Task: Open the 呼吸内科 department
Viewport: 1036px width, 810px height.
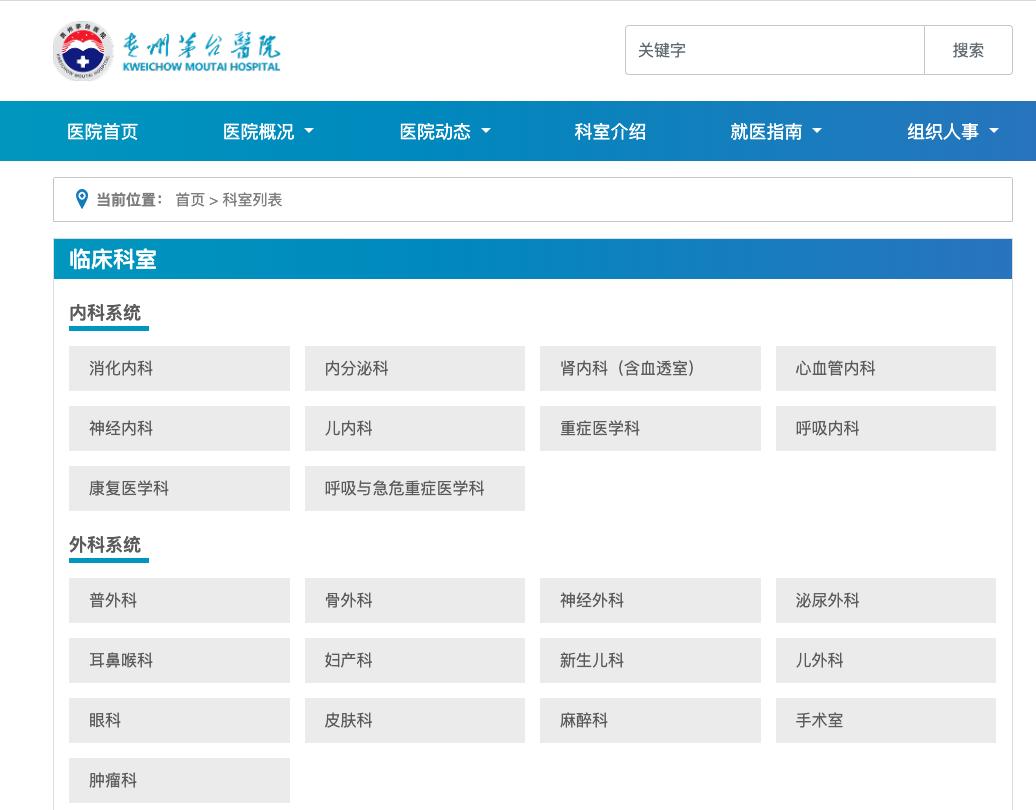Action: click(886, 428)
